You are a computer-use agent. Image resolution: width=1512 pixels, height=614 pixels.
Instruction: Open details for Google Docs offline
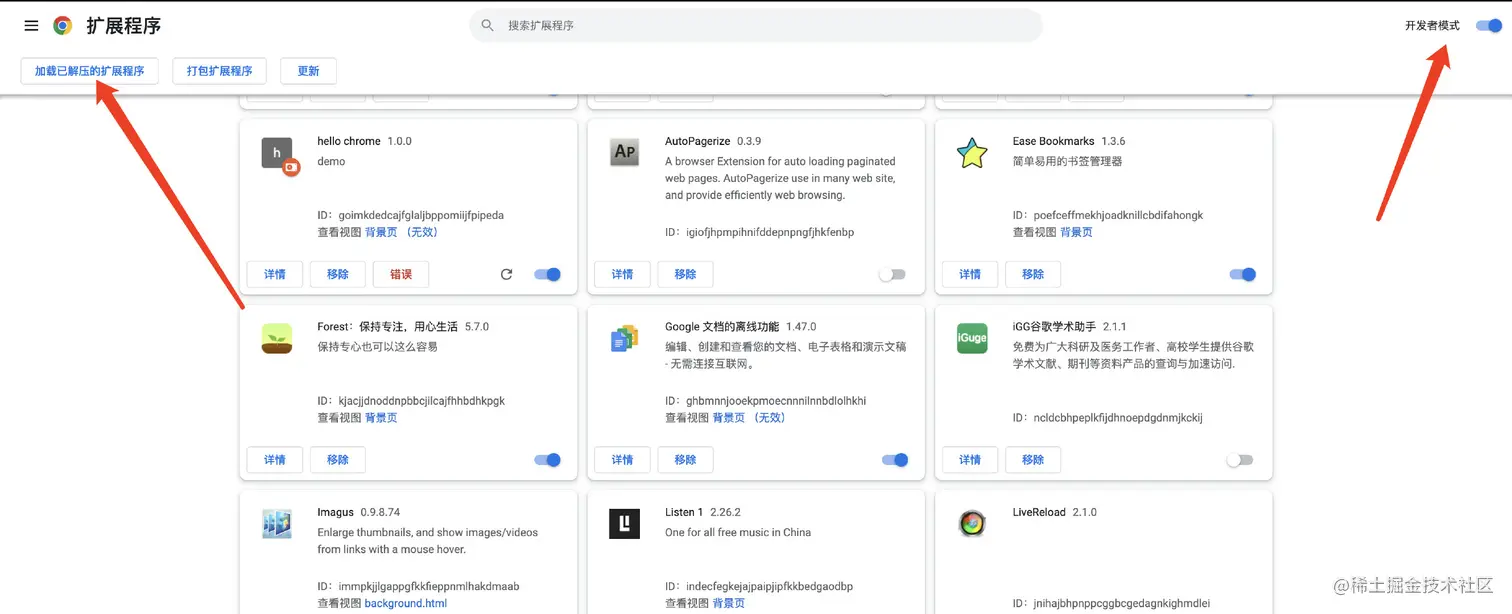click(622, 460)
